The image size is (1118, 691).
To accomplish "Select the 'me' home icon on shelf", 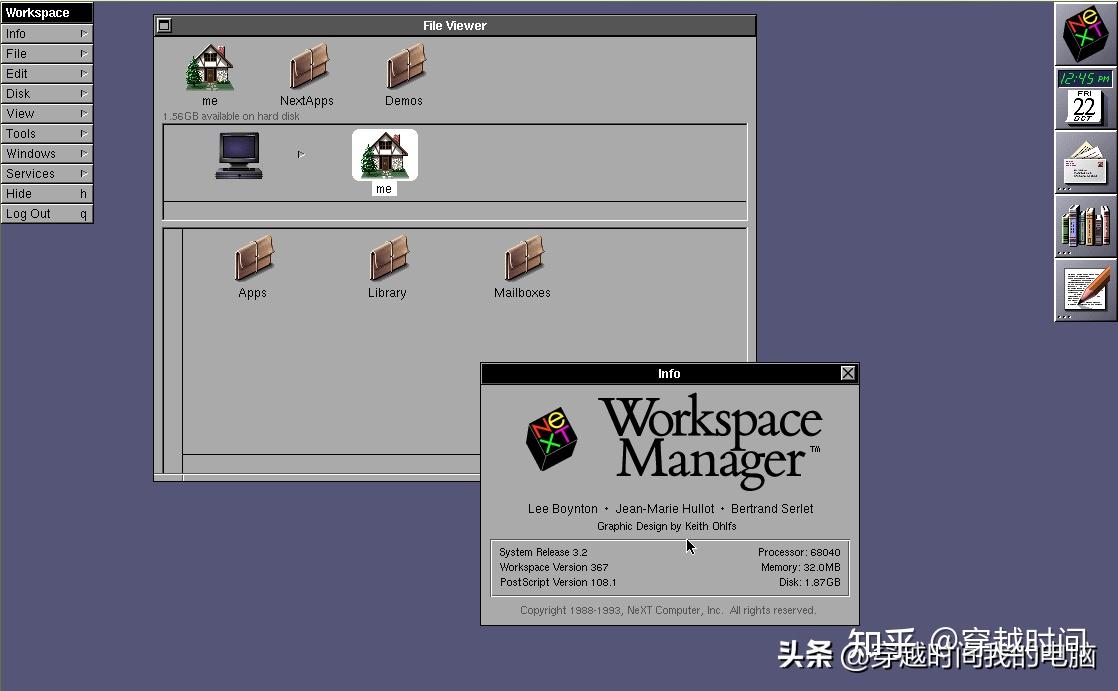I will coord(210,74).
